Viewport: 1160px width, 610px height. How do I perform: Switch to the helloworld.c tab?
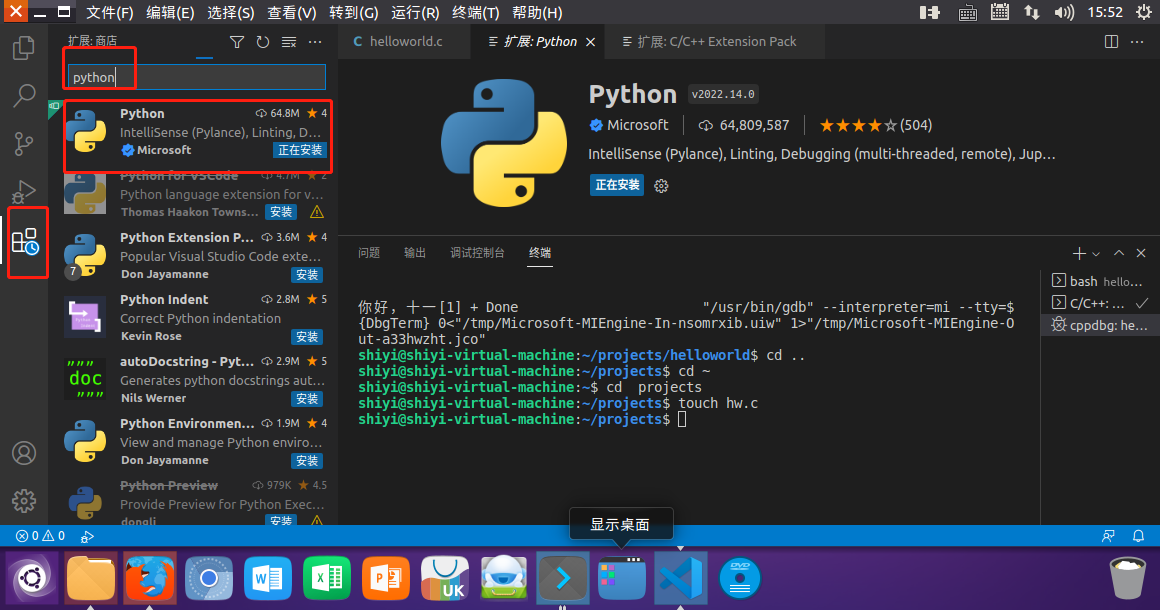pyautogui.click(x=404, y=42)
